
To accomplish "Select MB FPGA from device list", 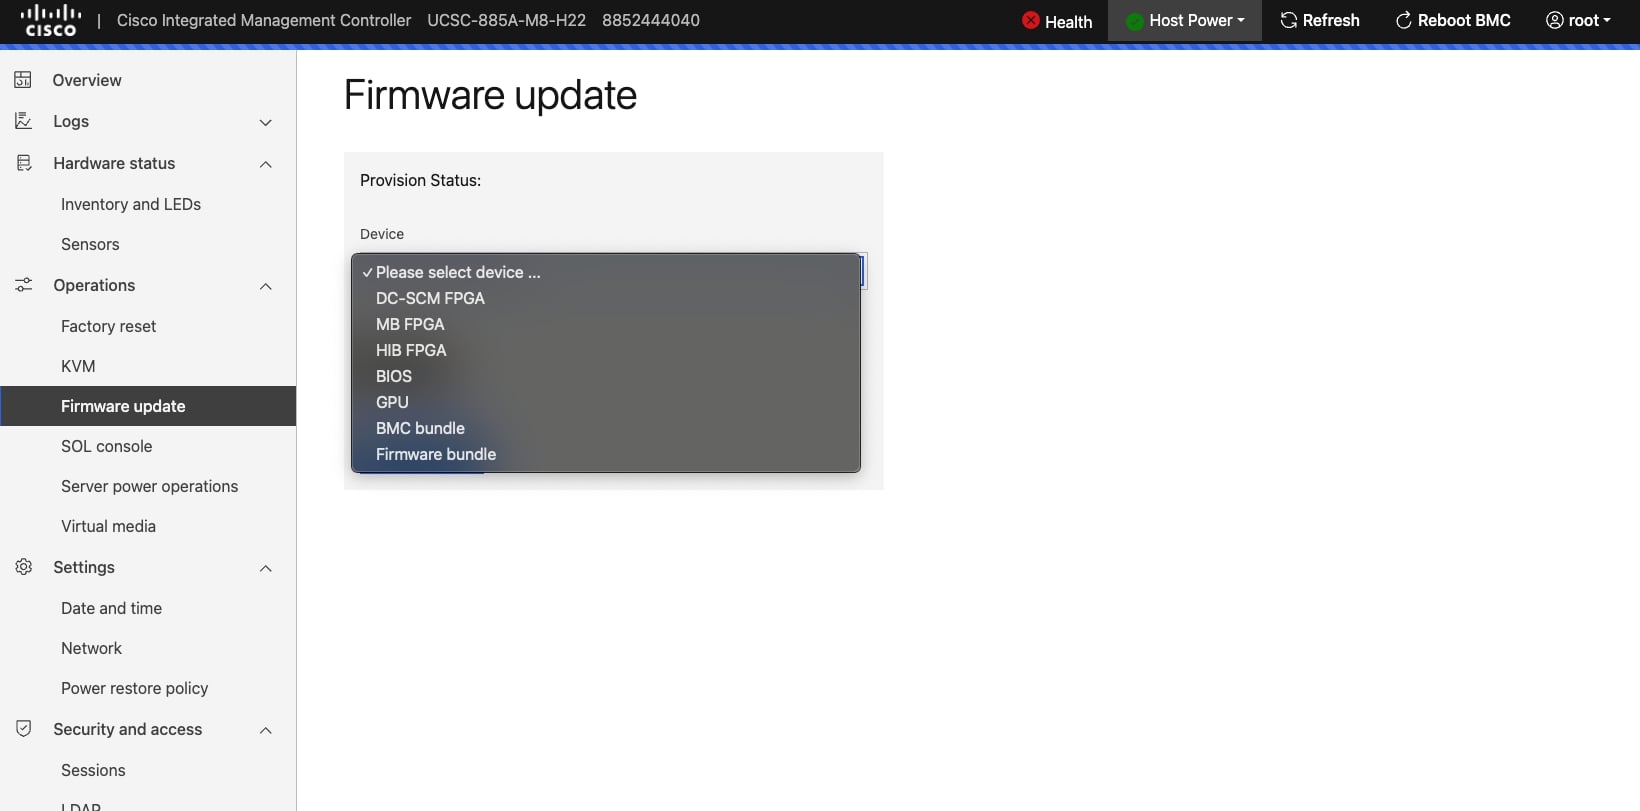I will coord(606,324).
